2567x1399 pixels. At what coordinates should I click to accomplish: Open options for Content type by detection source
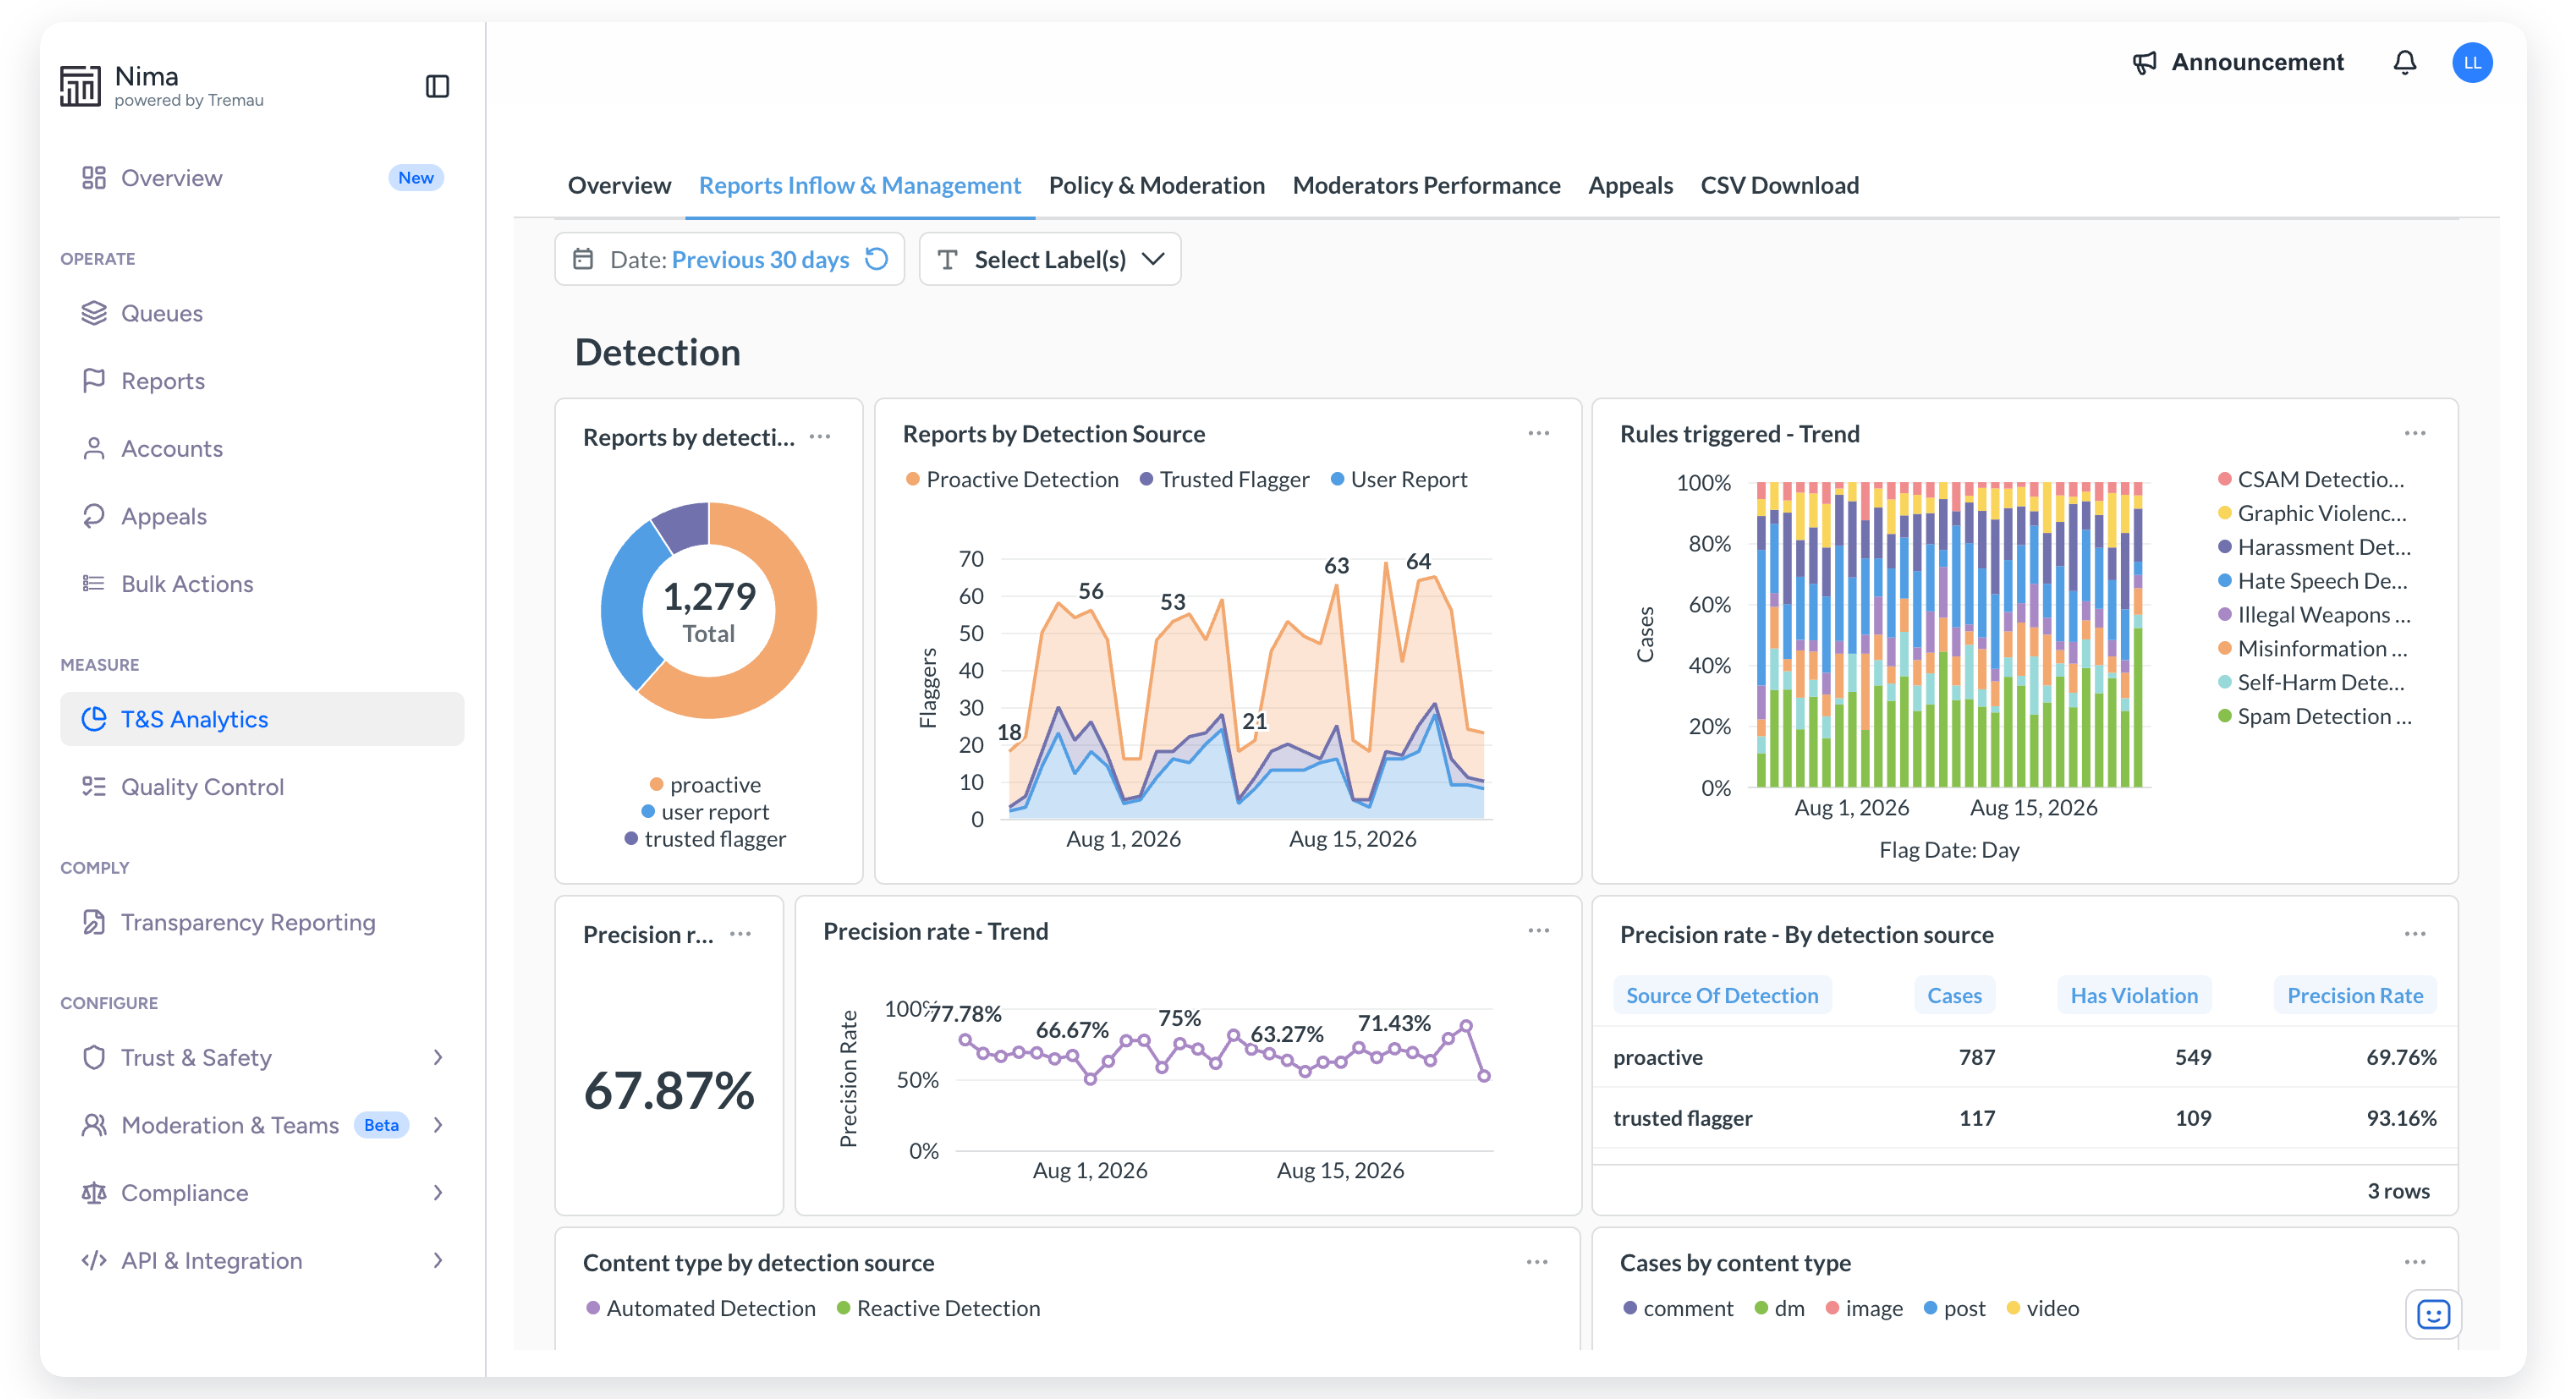1537,1262
